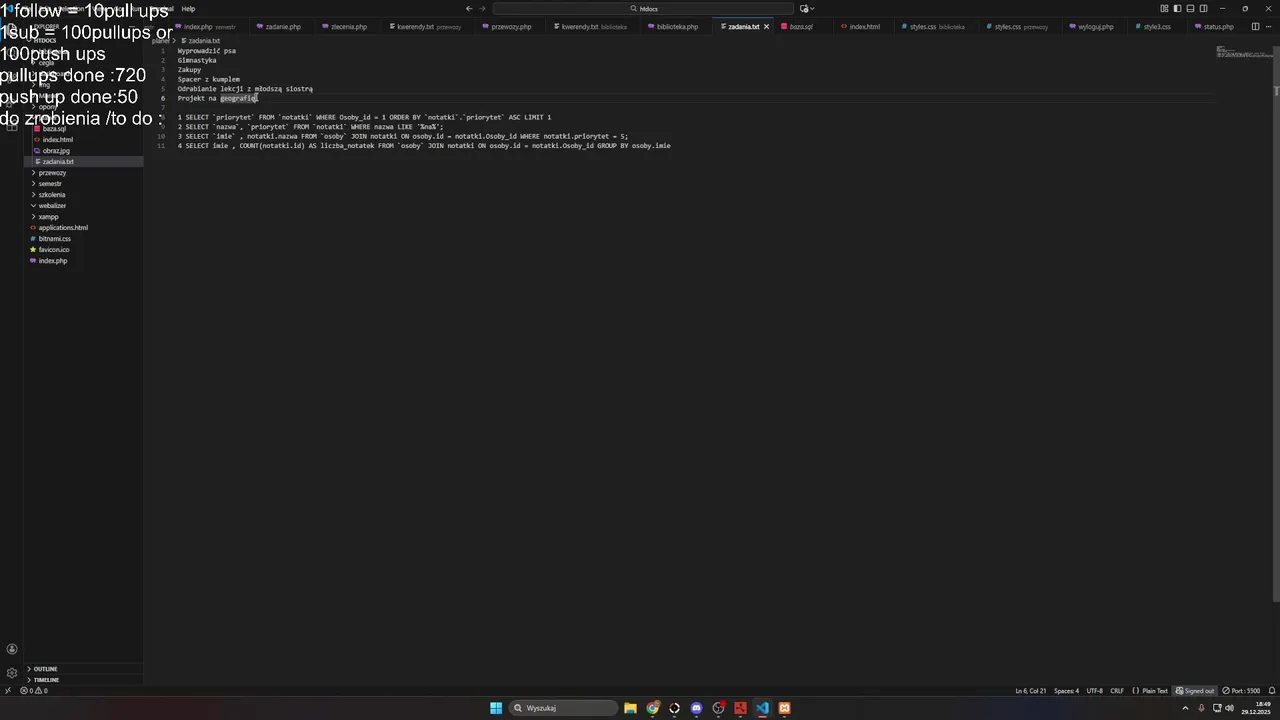Viewport: 1280px width, 720px height.
Task: Open the notifications bell in status bar
Action: (x=1272, y=691)
